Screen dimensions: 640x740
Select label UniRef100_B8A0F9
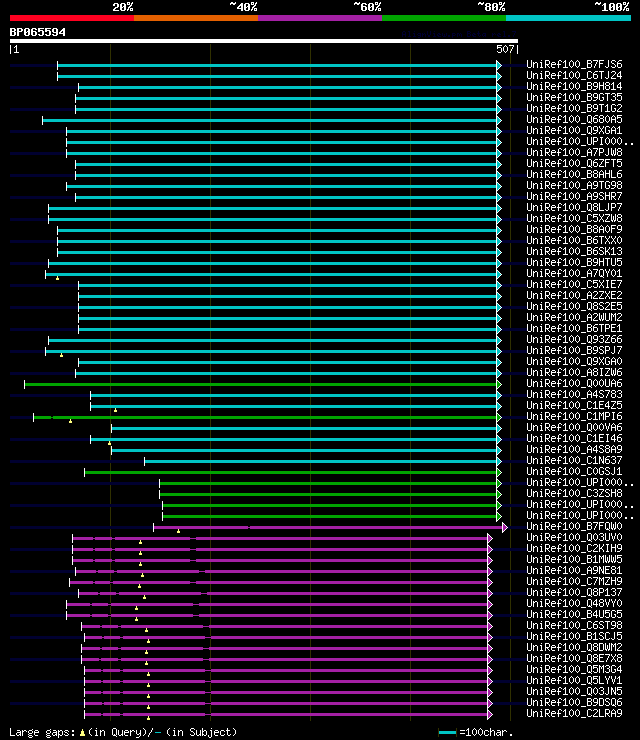(574, 229)
